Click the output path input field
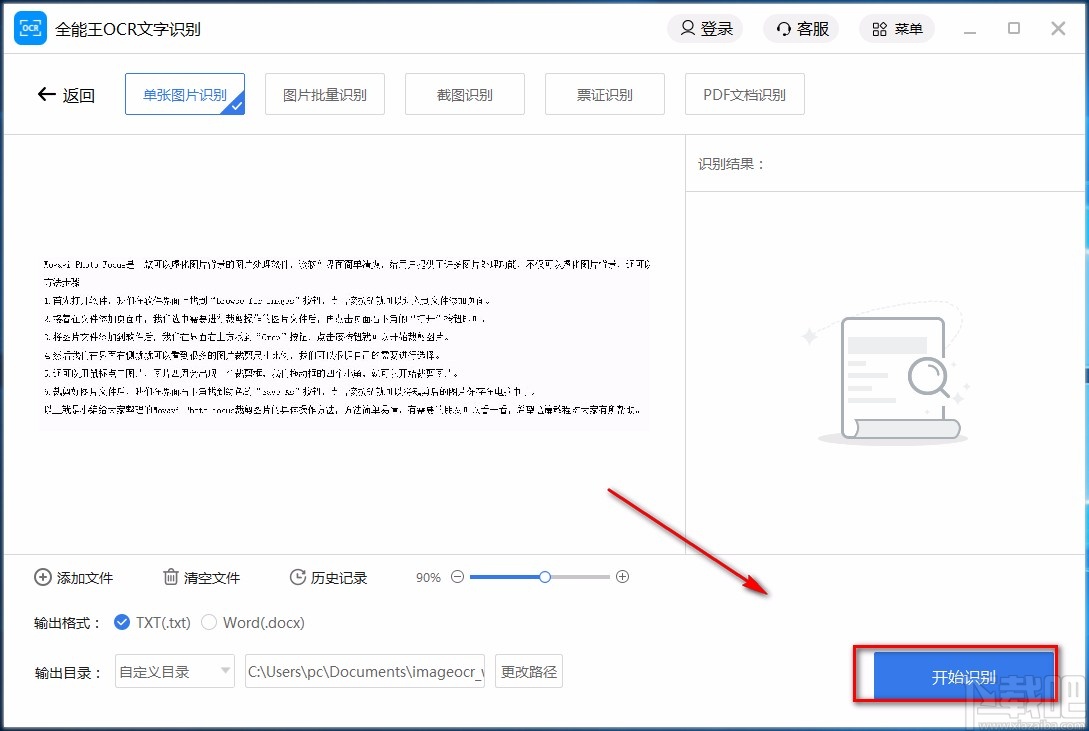The image size is (1089, 731). pyautogui.click(x=364, y=671)
